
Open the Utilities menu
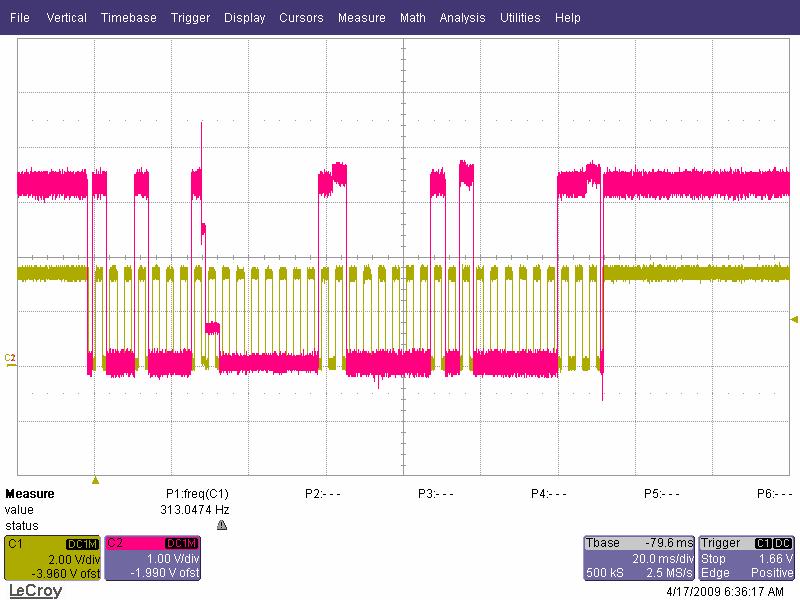pyautogui.click(x=520, y=17)
